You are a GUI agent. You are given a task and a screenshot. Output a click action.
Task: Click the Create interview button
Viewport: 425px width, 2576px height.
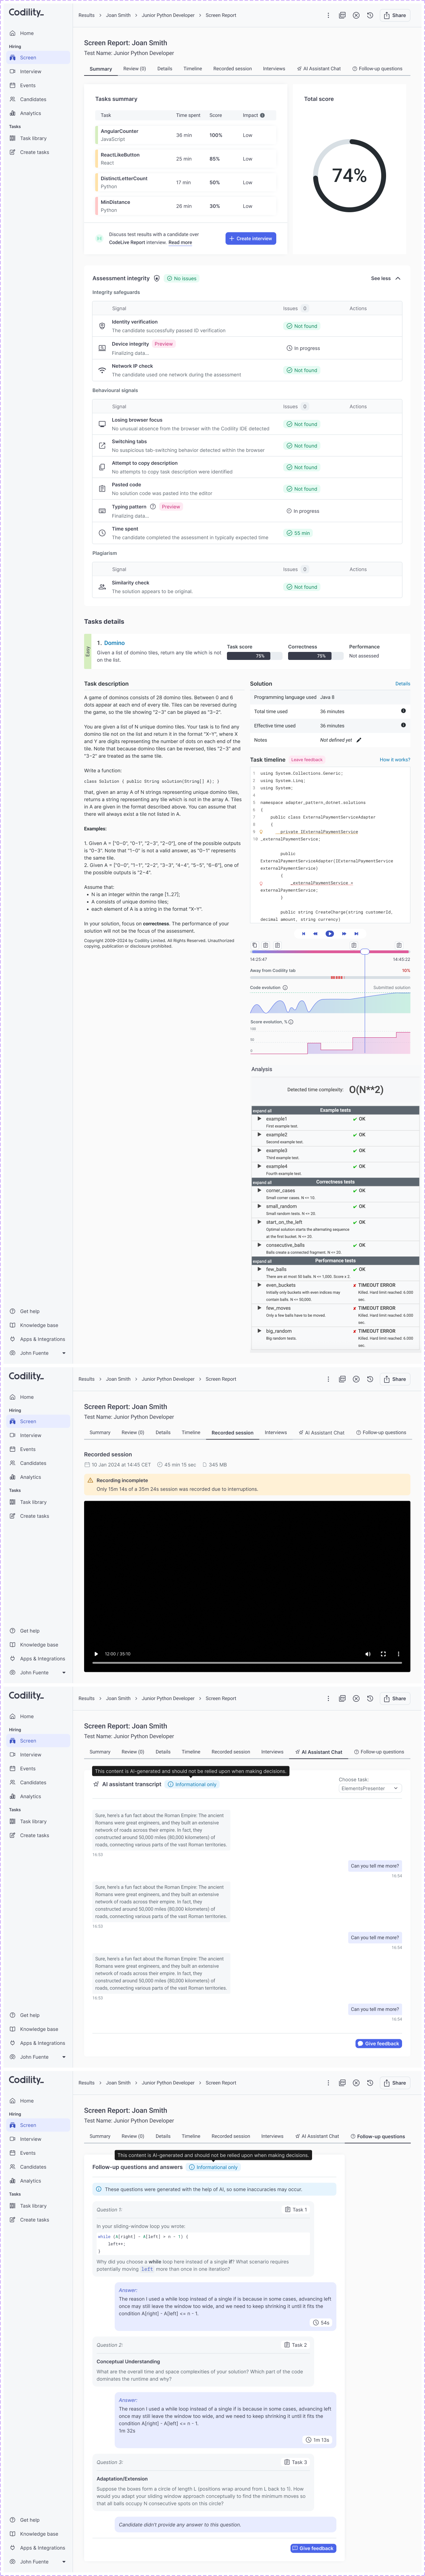click(251, 238)
